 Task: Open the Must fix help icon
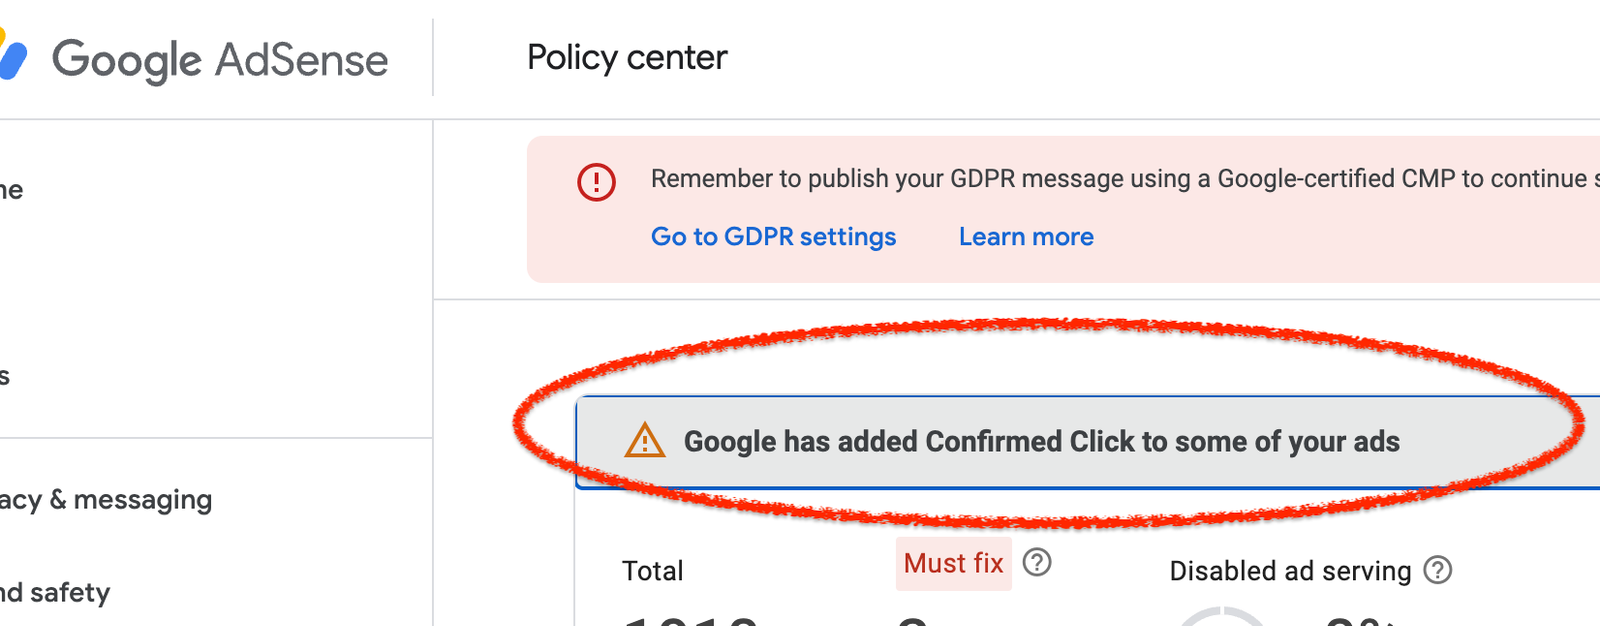(1037, 563)
